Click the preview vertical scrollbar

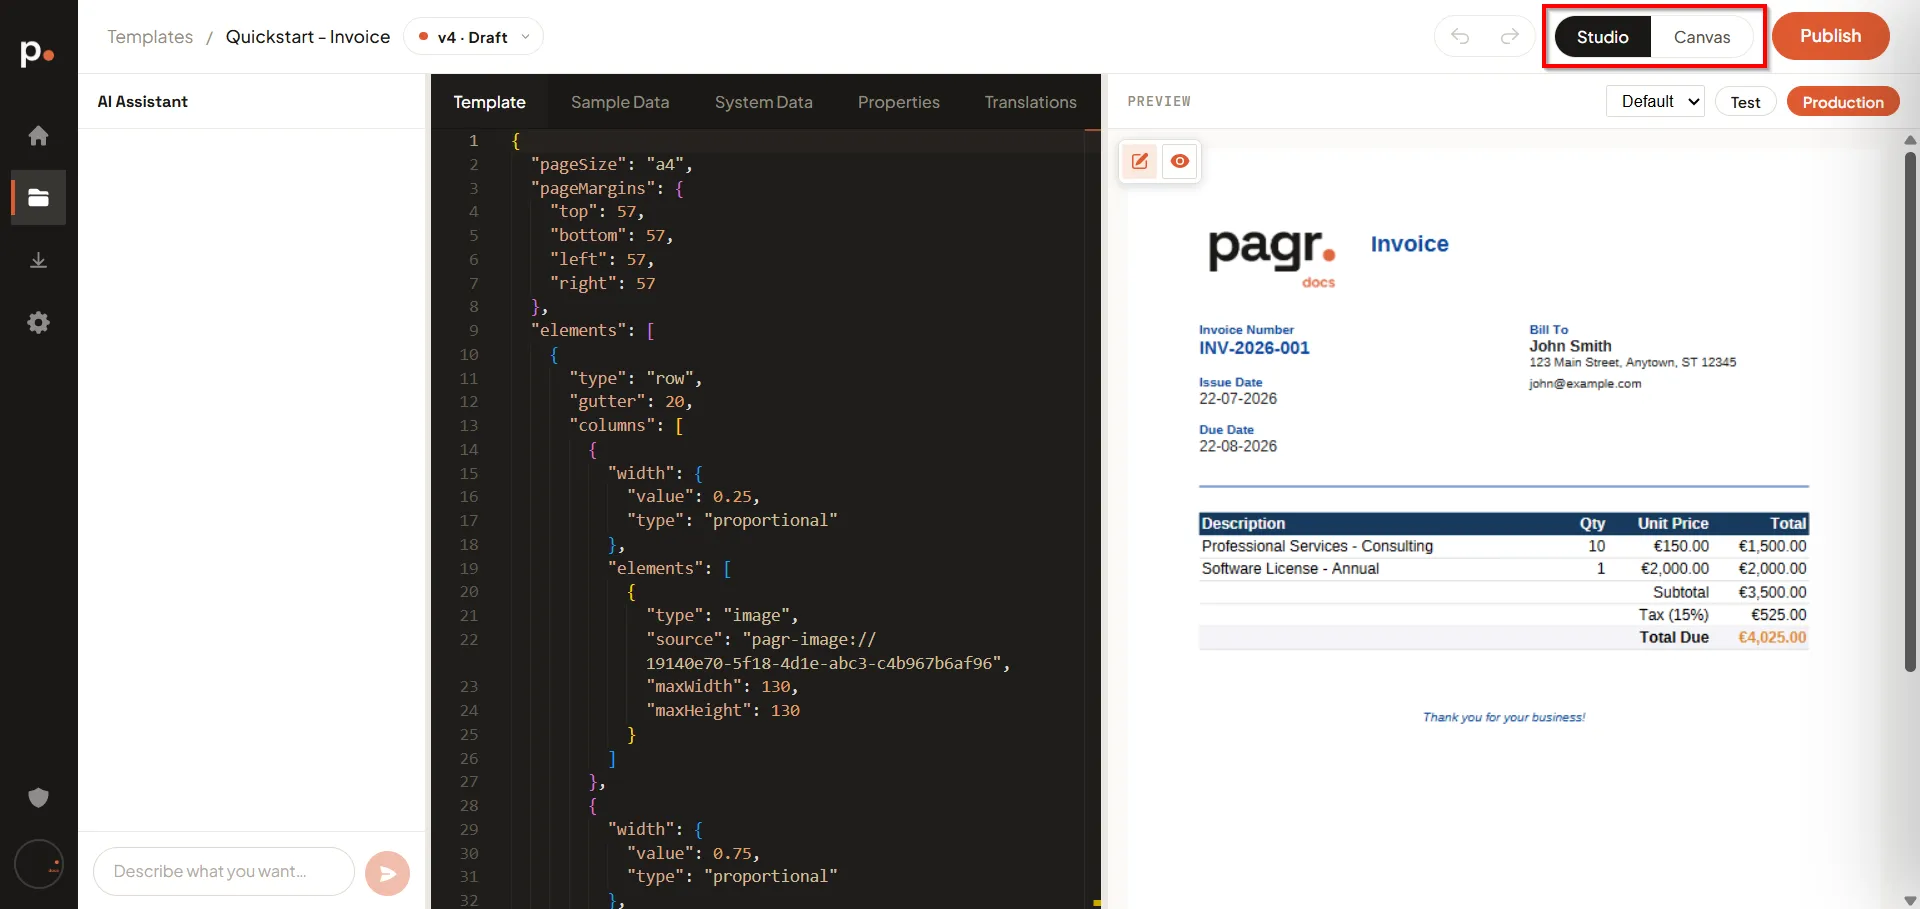pyautogui.click(x=1910, y=410)
